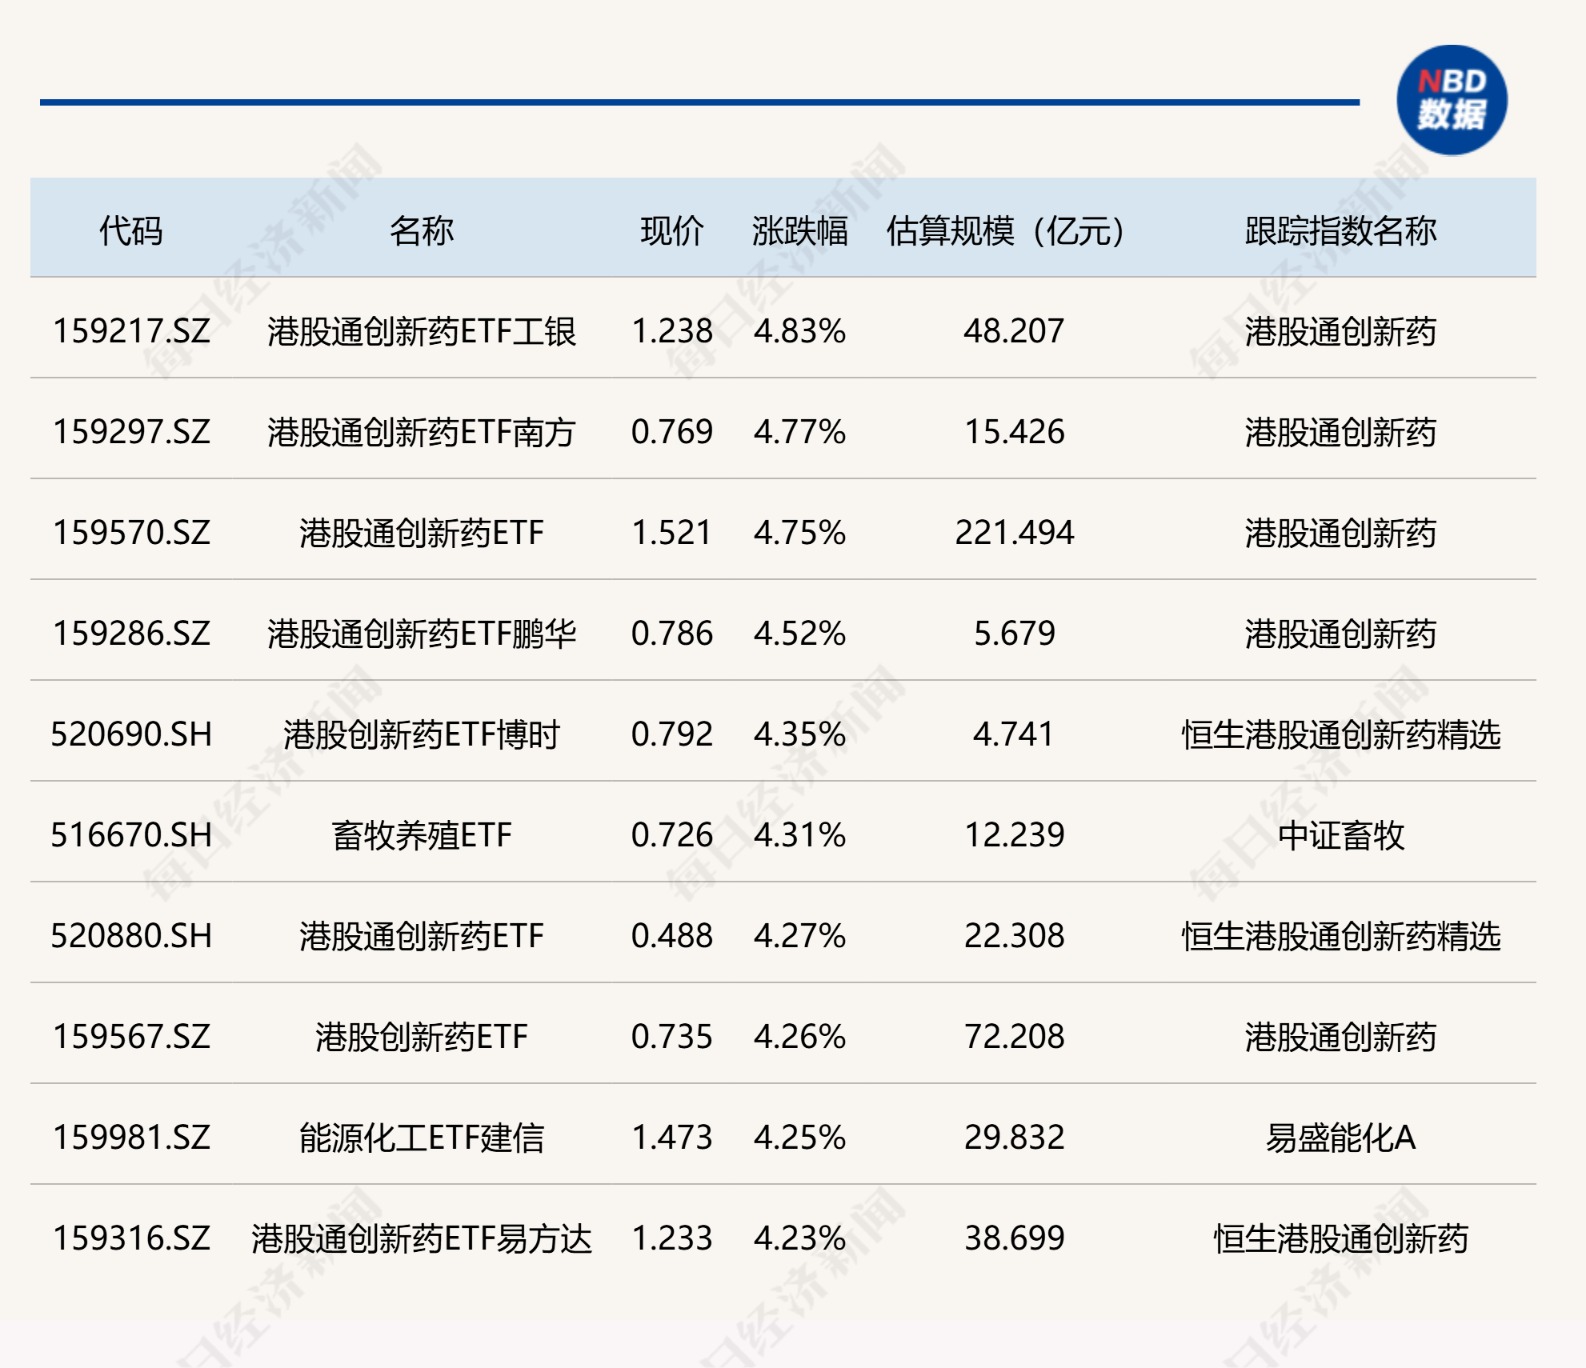
Task: Select 港股通创新药ETF鹏华 in the name column
Action: pos(421,634)
